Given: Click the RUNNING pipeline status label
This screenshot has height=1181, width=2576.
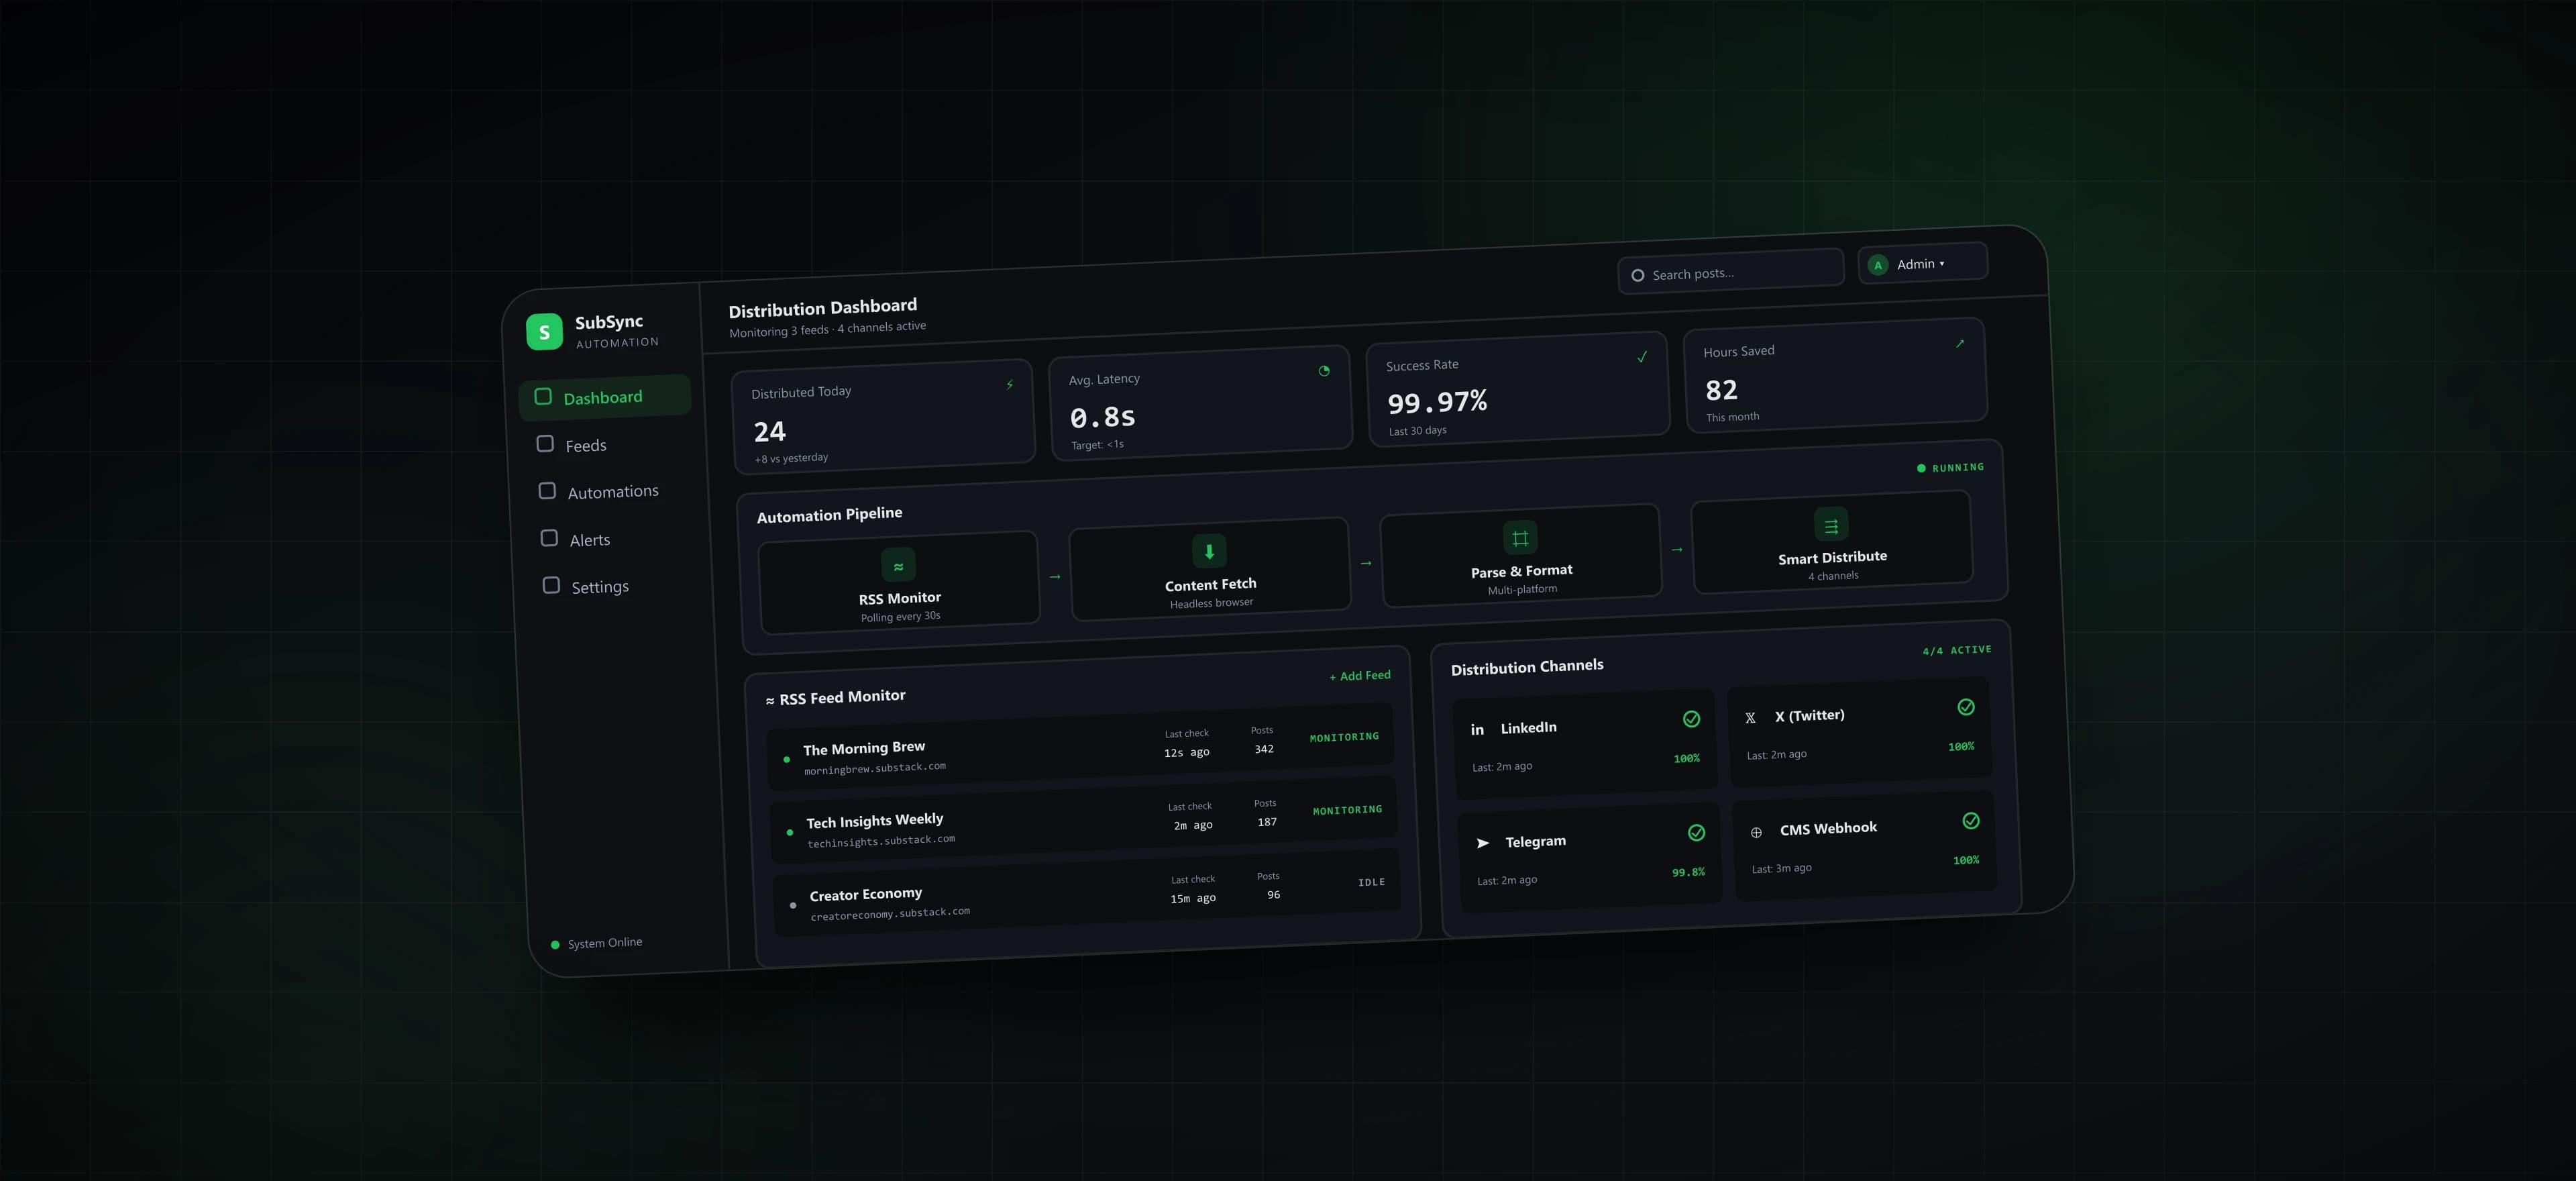Looking at the screenshot, I should (1951, 468).
